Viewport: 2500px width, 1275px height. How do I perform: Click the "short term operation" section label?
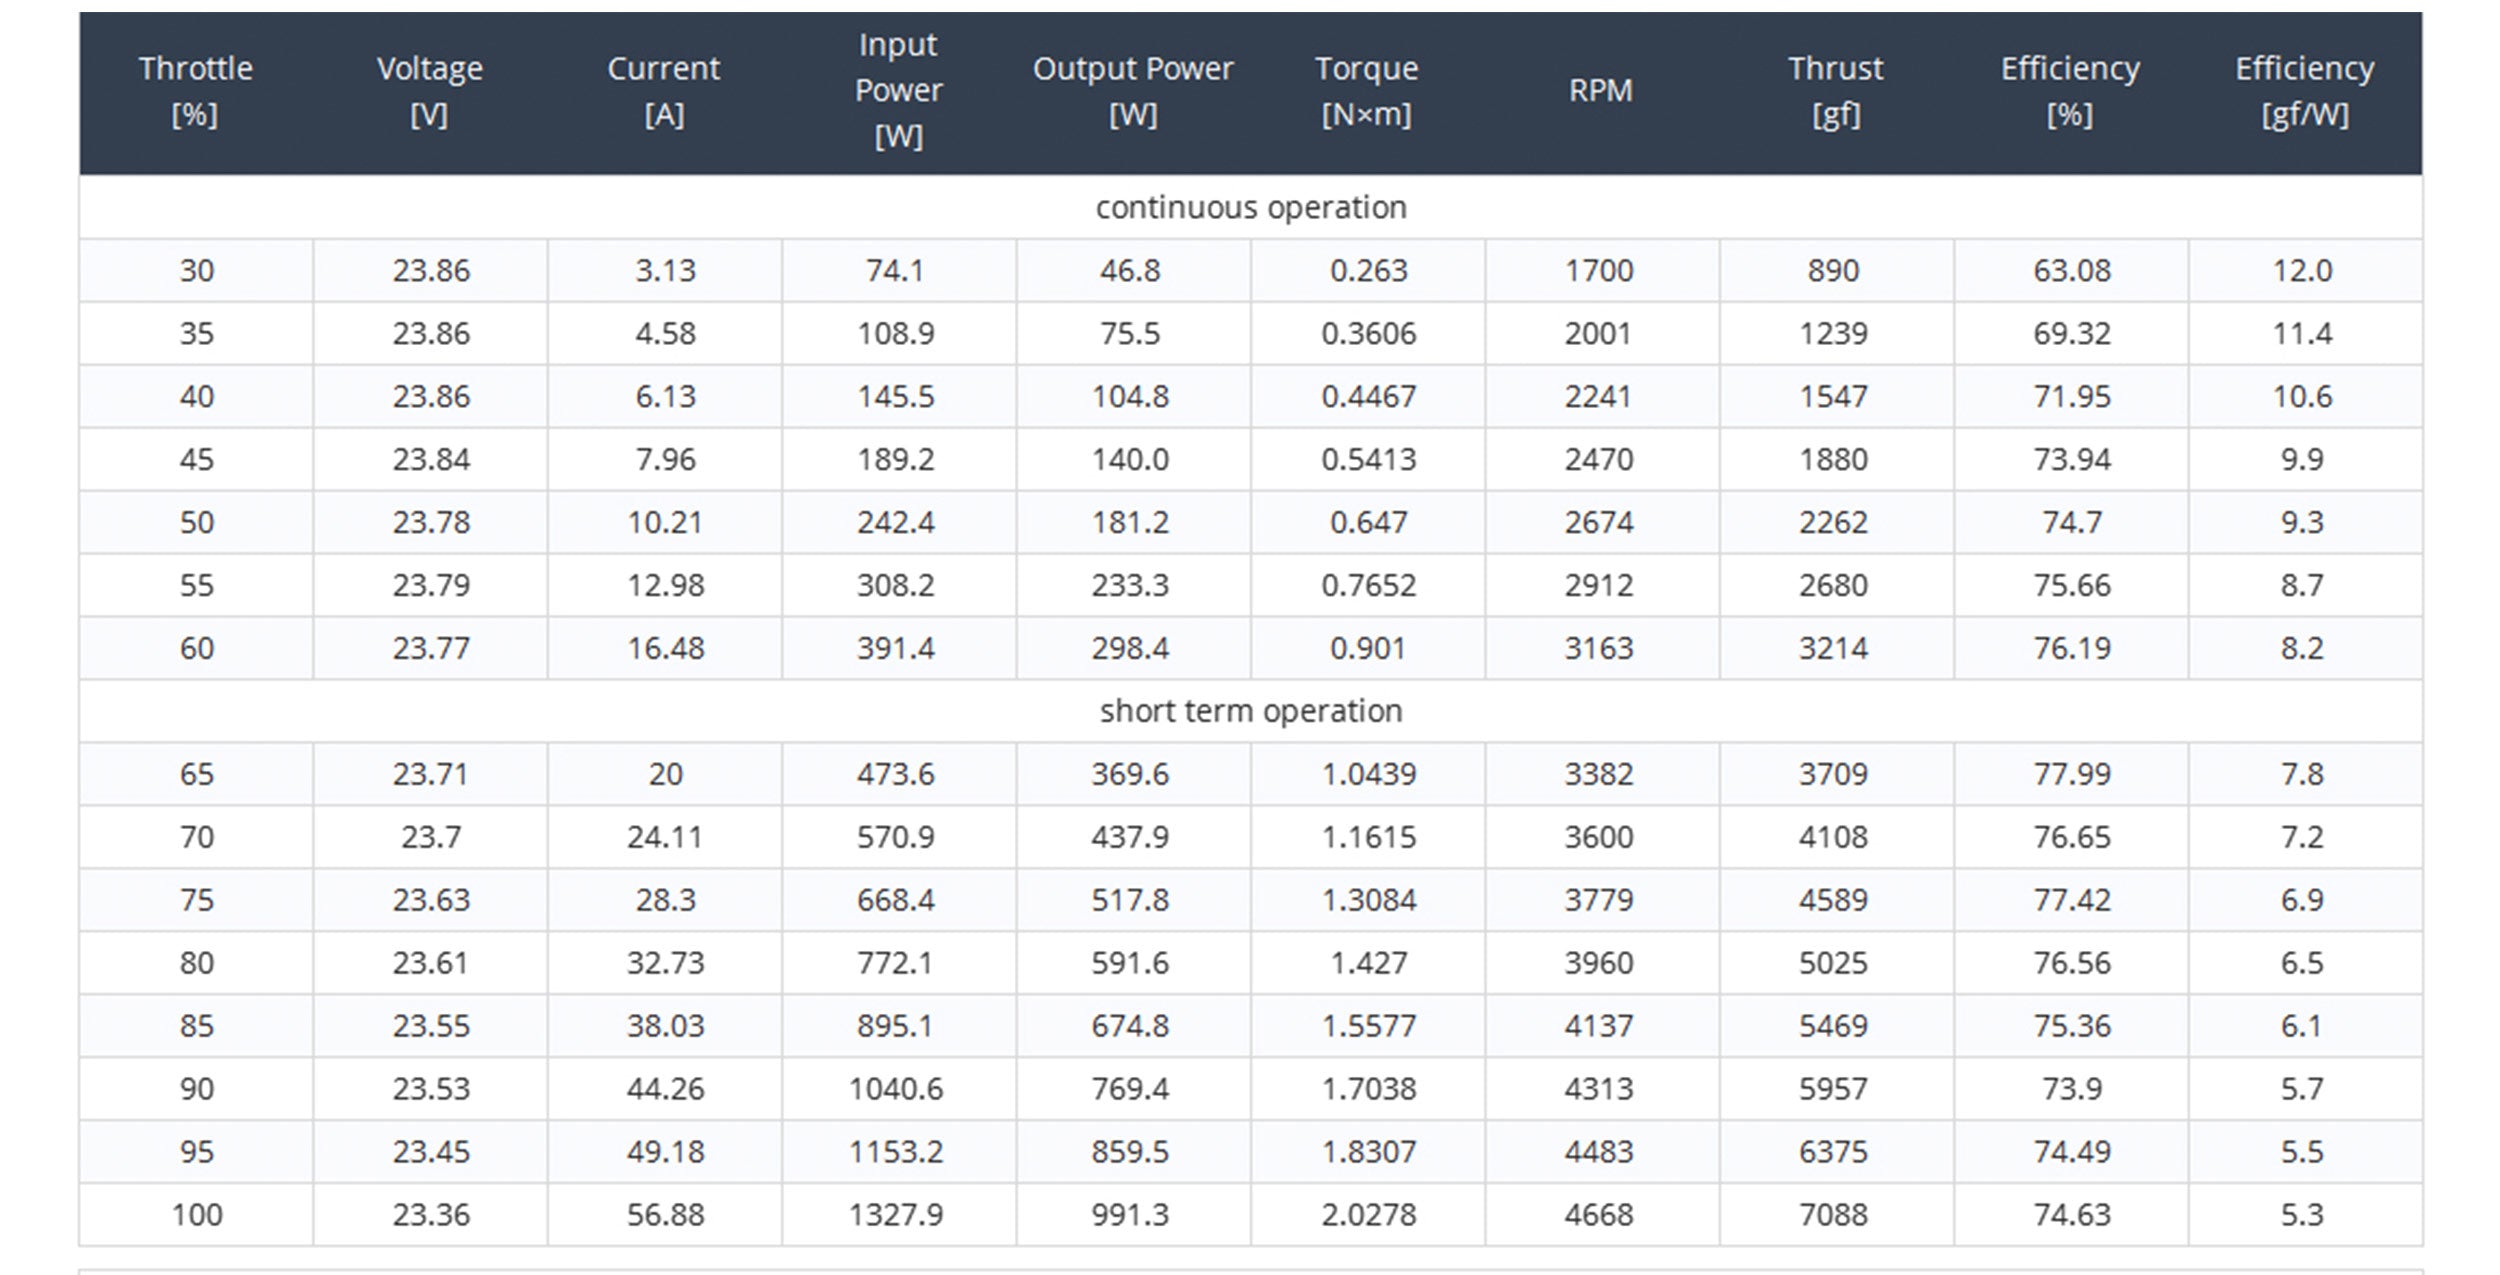point(1250,711)
